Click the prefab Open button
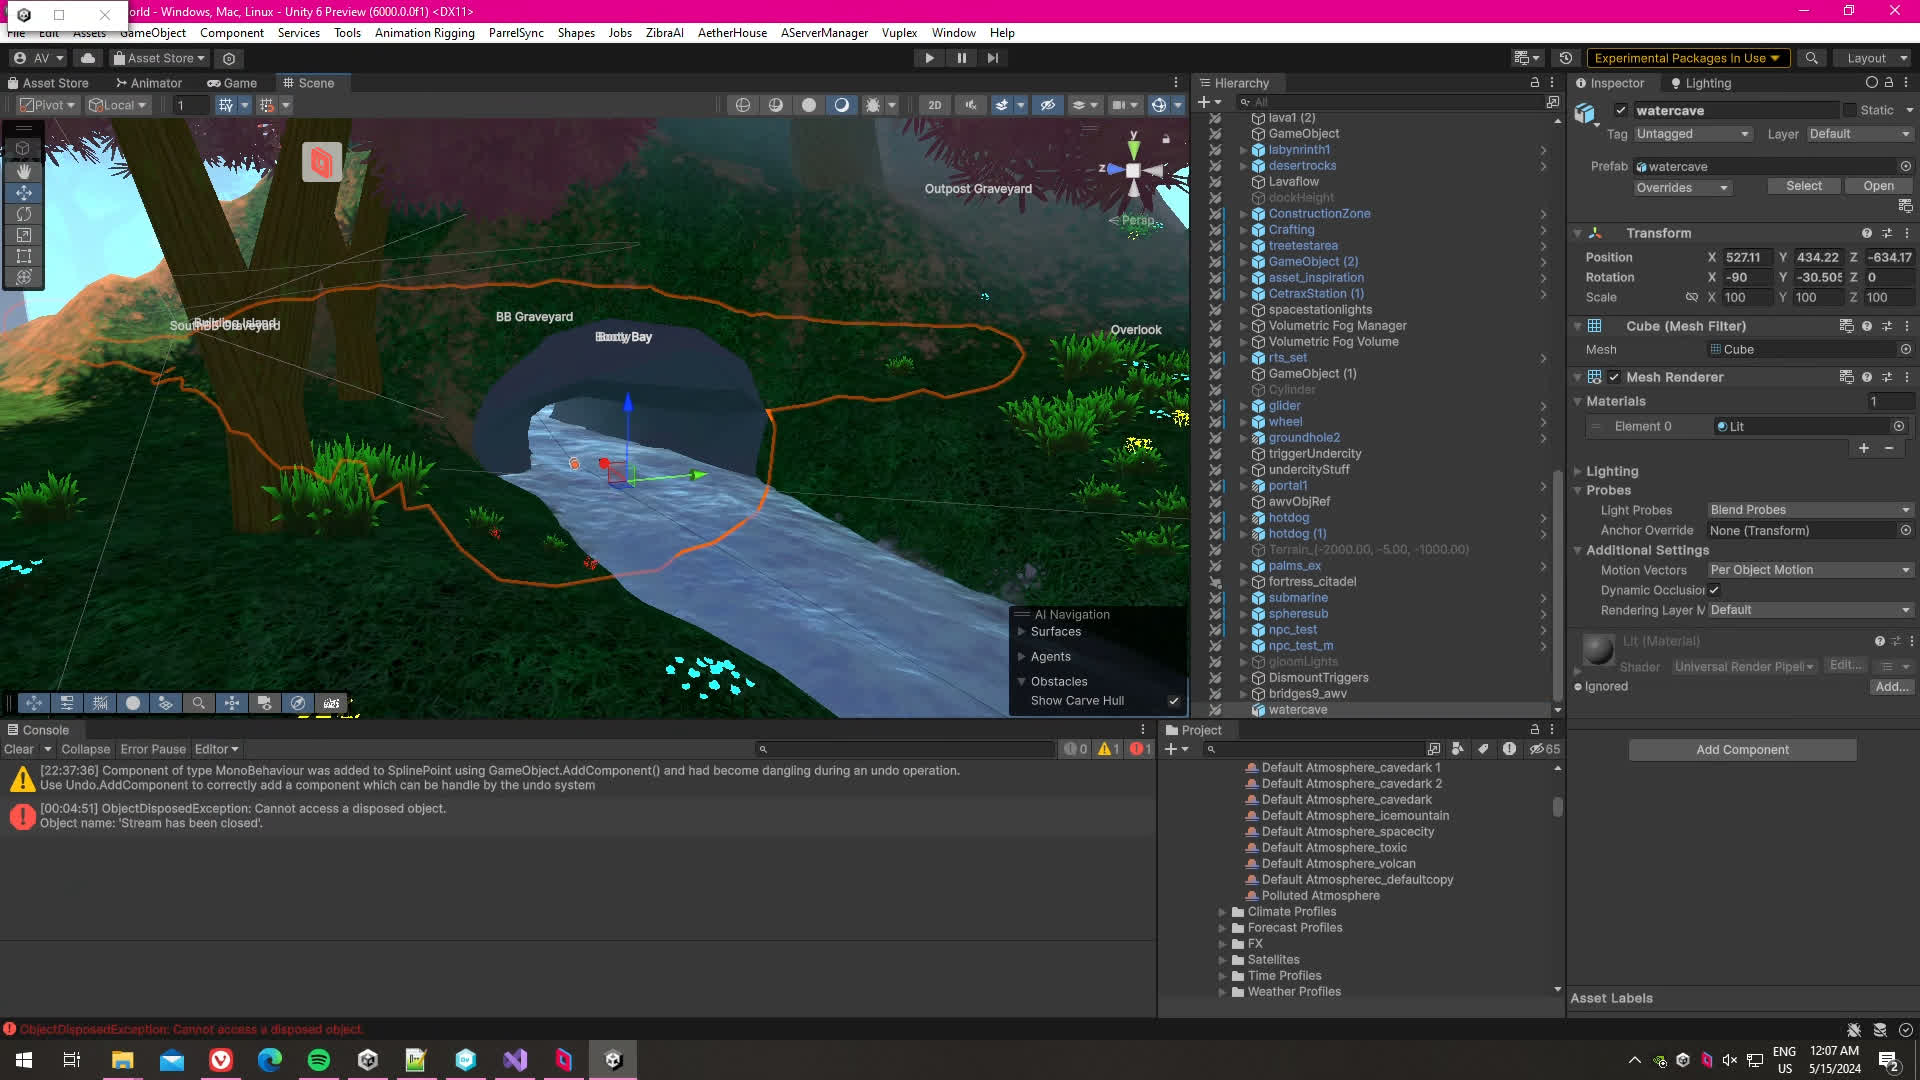 [x=1878, y=186]
